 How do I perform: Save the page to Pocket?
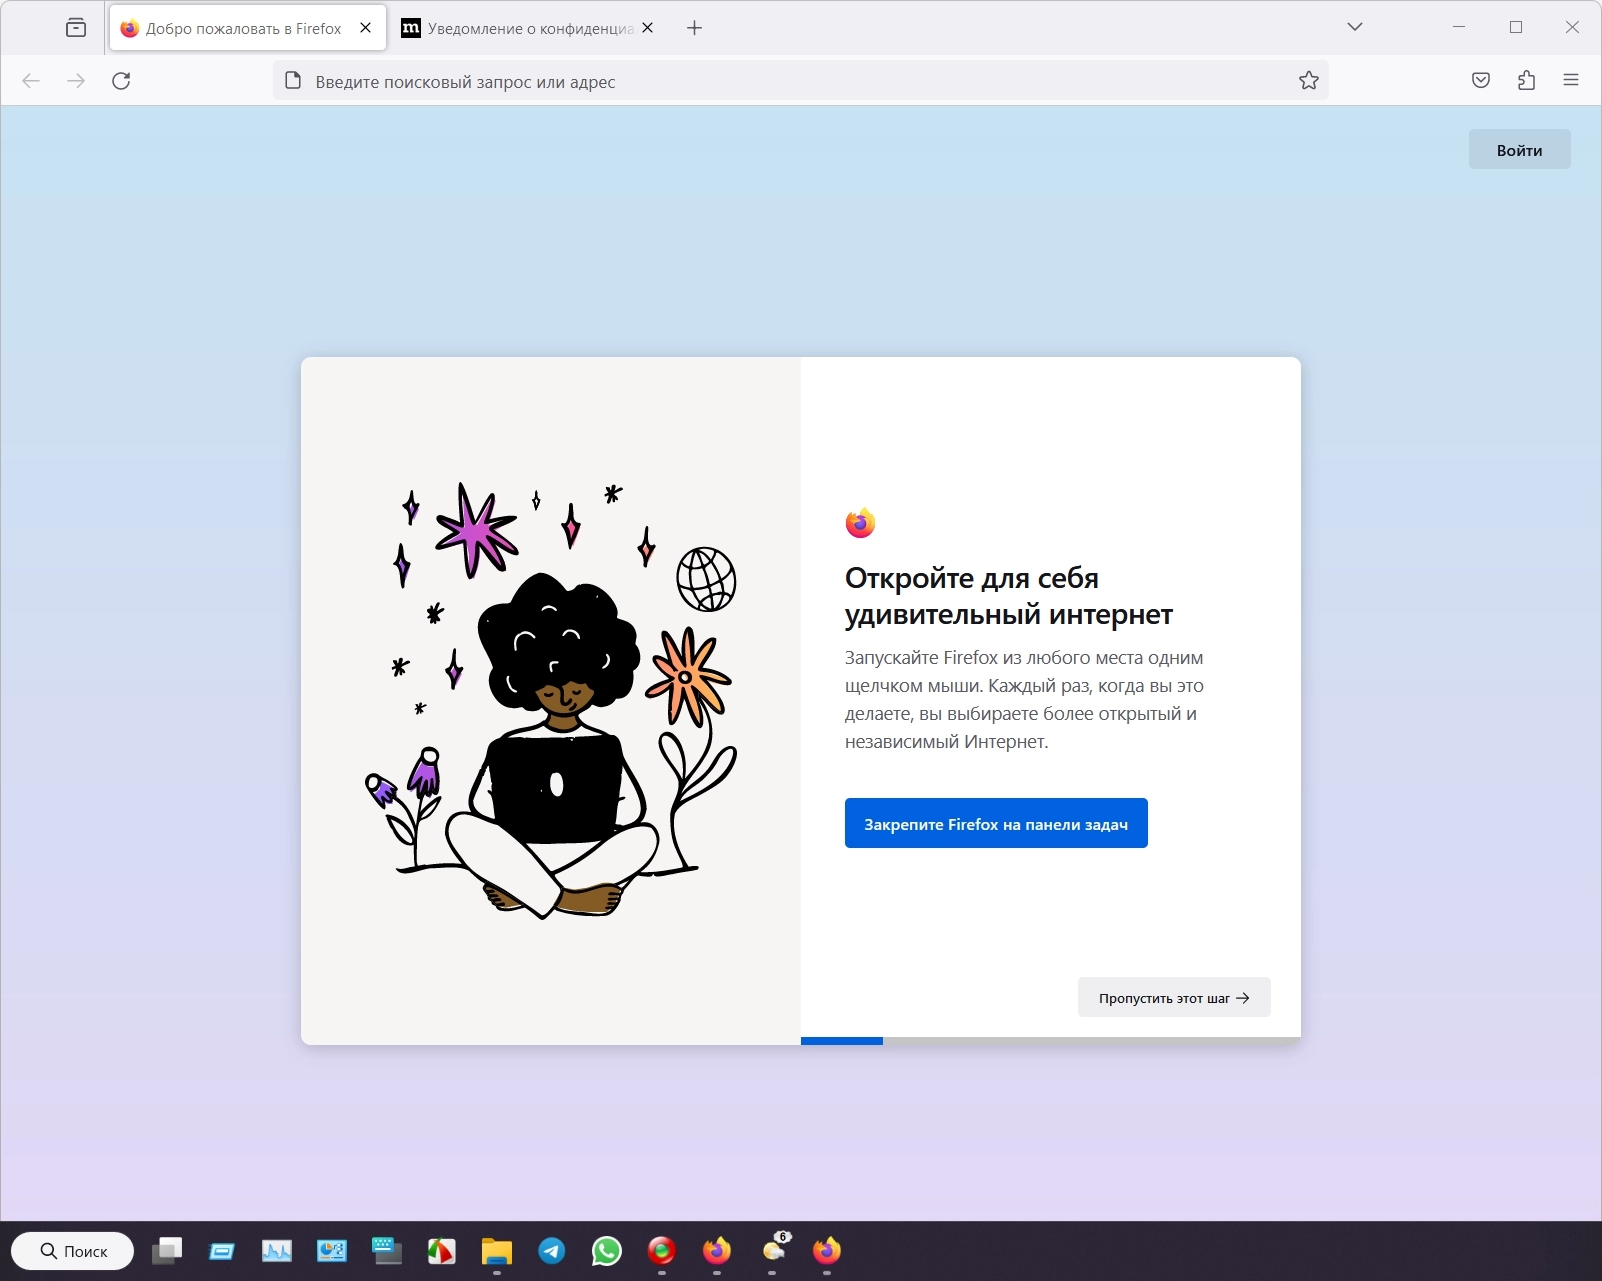[x=1481, y=81]
